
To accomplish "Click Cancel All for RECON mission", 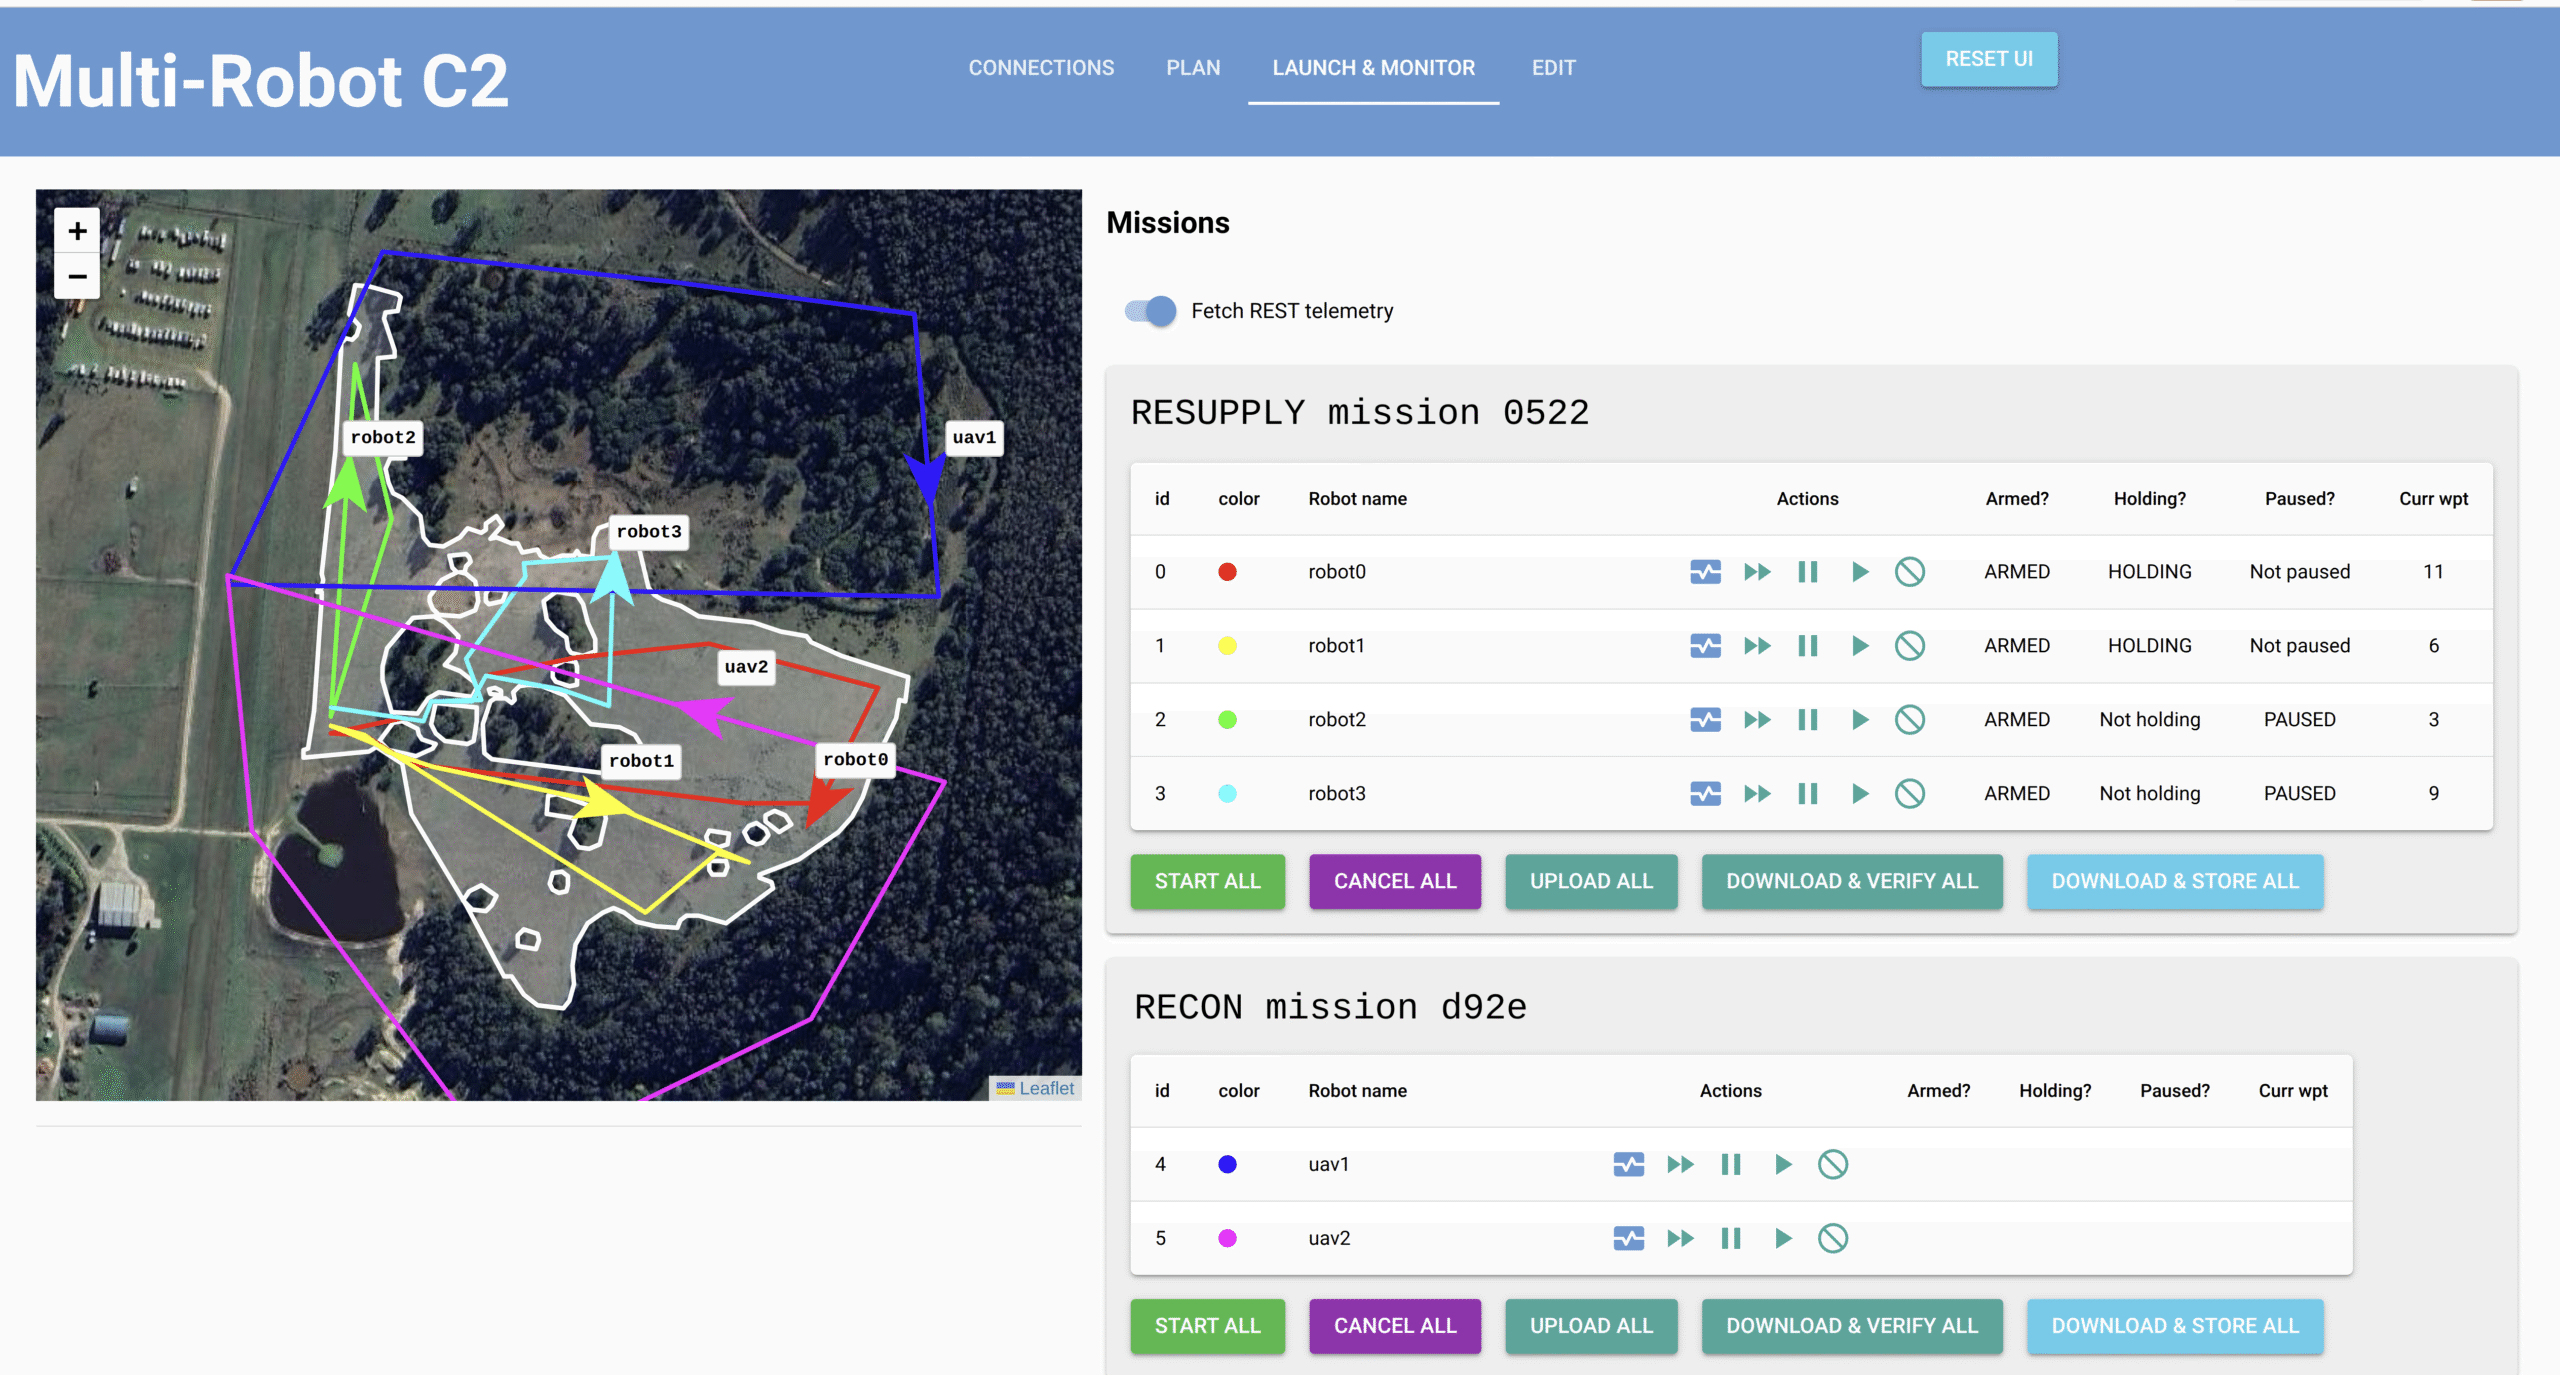I will tap(1394, 1325).
